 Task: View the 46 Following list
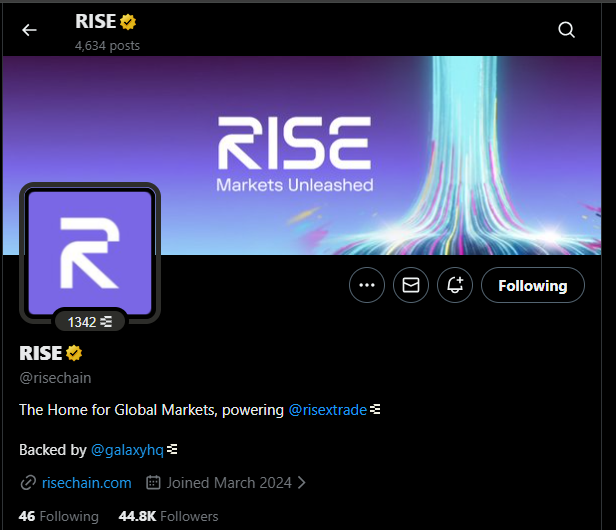point(59,516)
